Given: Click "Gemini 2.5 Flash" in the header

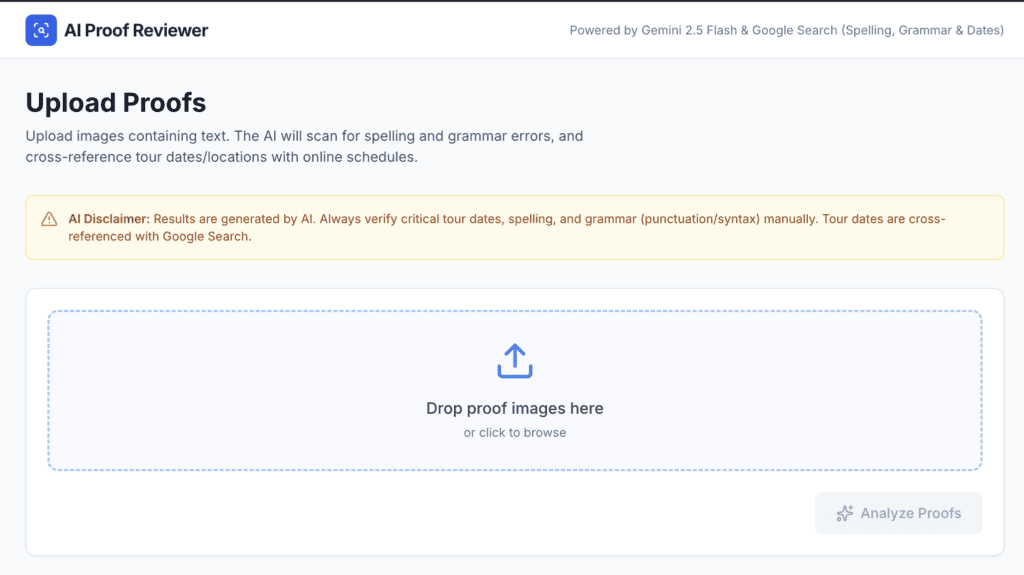Looking at the screenshot, I should click(x=693, y=30).
